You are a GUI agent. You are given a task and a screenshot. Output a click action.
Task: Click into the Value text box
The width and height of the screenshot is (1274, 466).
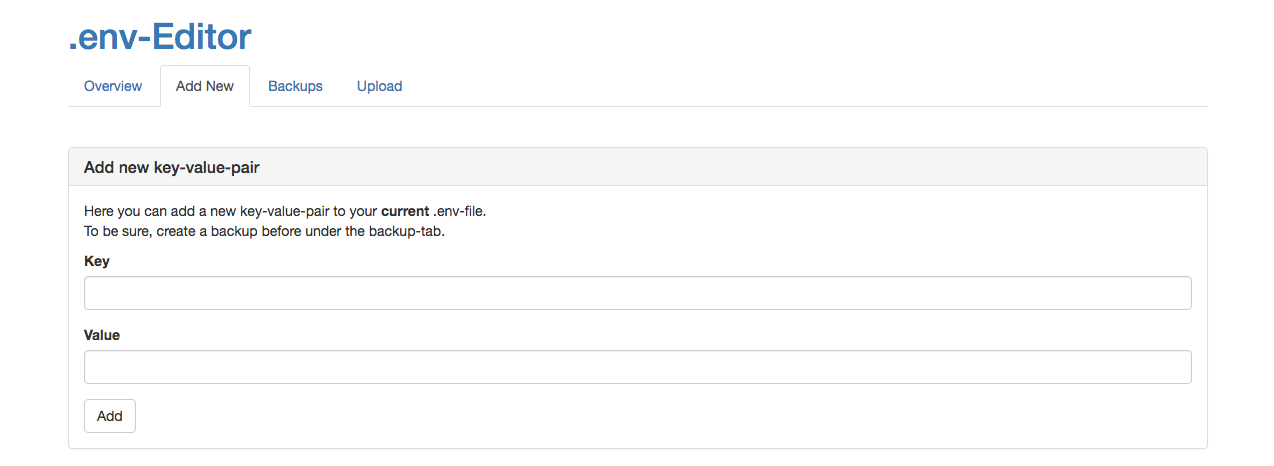click(637, 367)
